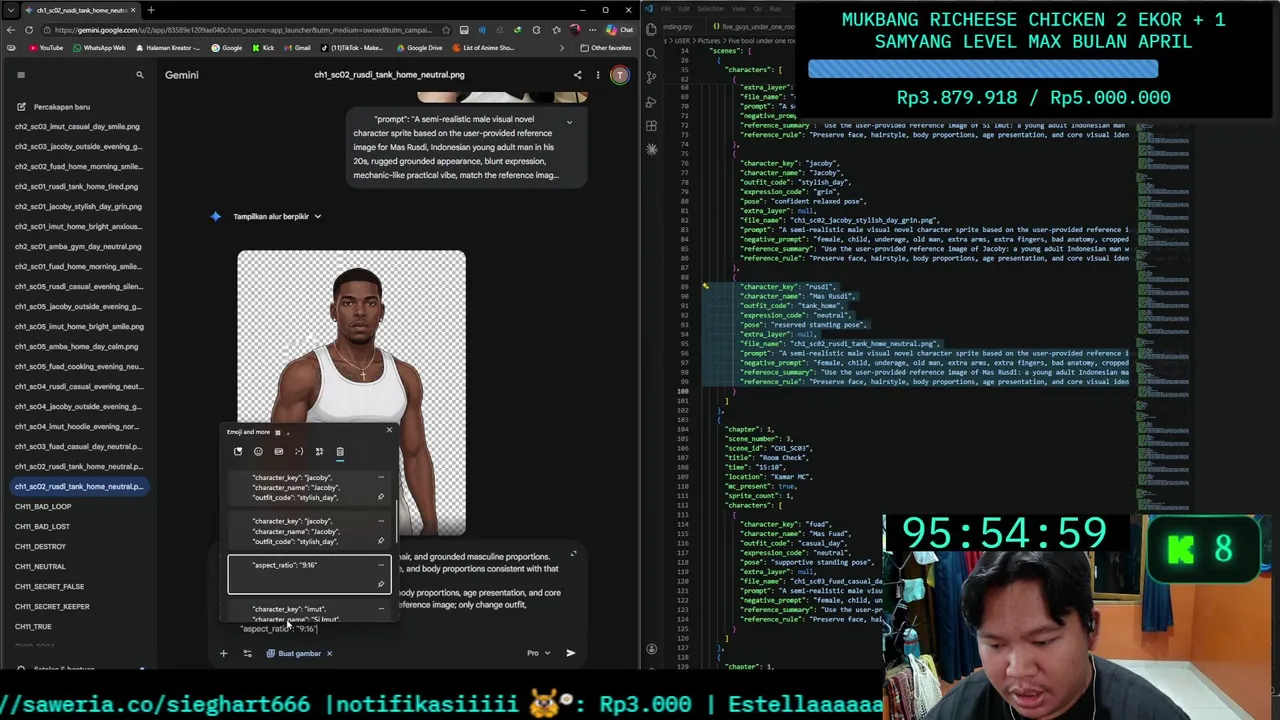This screenshot has height=720, width=1280.
Task: Go back using browser back arrow
Action: [11, 30]
